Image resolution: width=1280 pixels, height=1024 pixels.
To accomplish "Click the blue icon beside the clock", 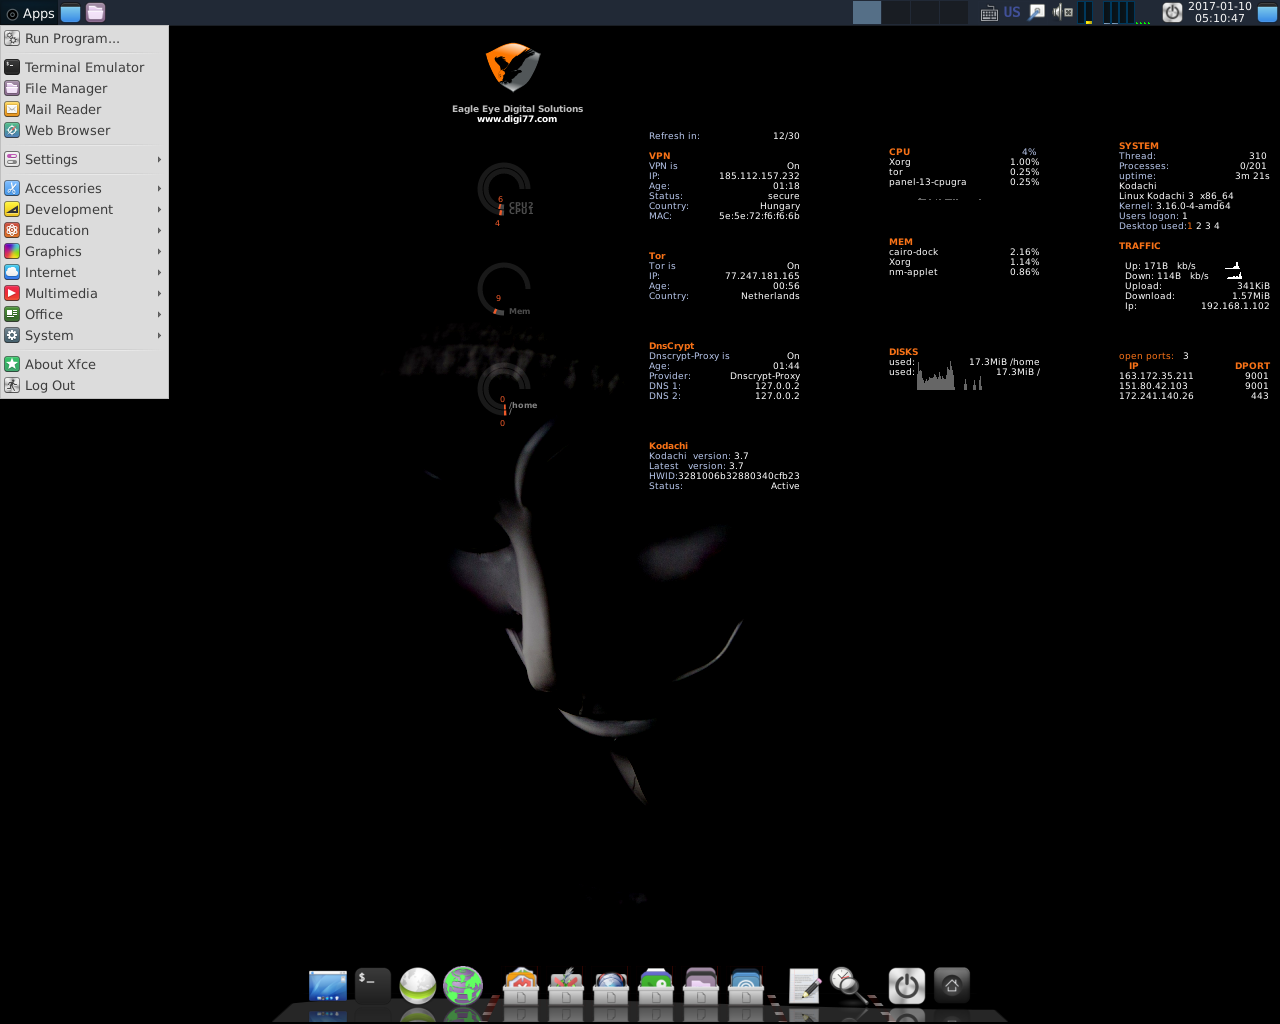I will point(1267,12).
